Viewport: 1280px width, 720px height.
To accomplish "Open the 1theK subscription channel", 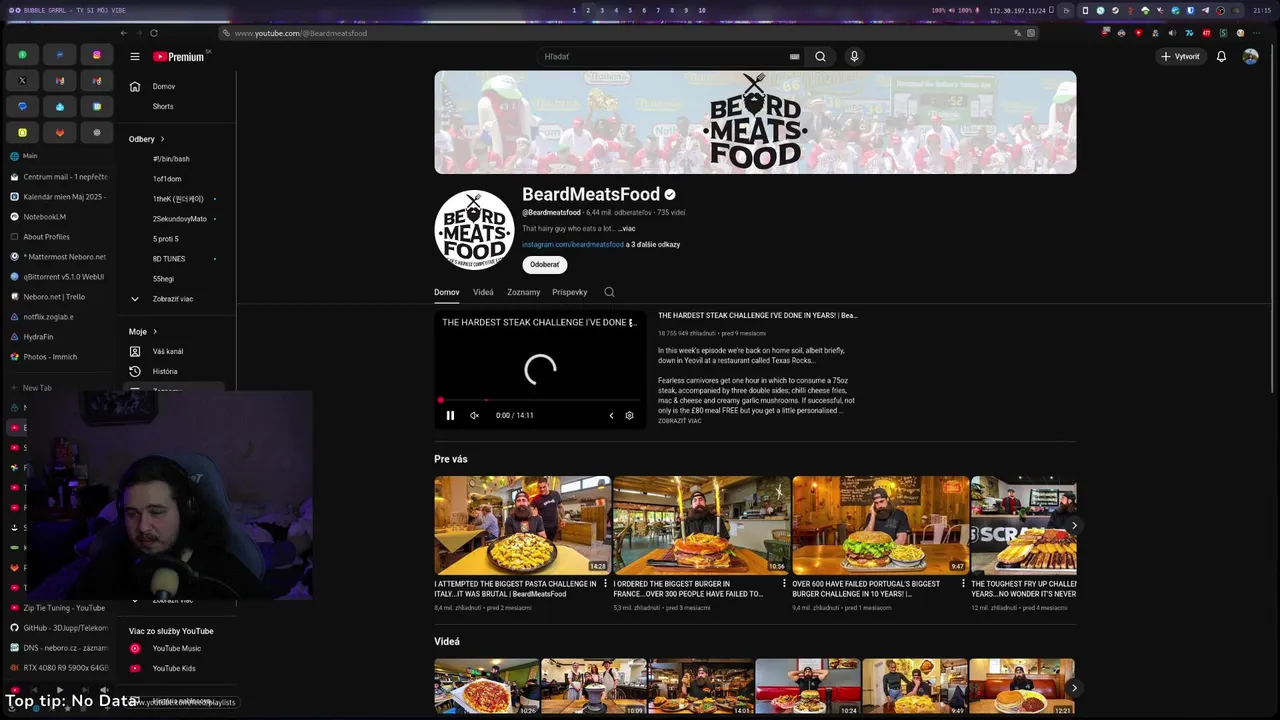I will tap(178, 199).
